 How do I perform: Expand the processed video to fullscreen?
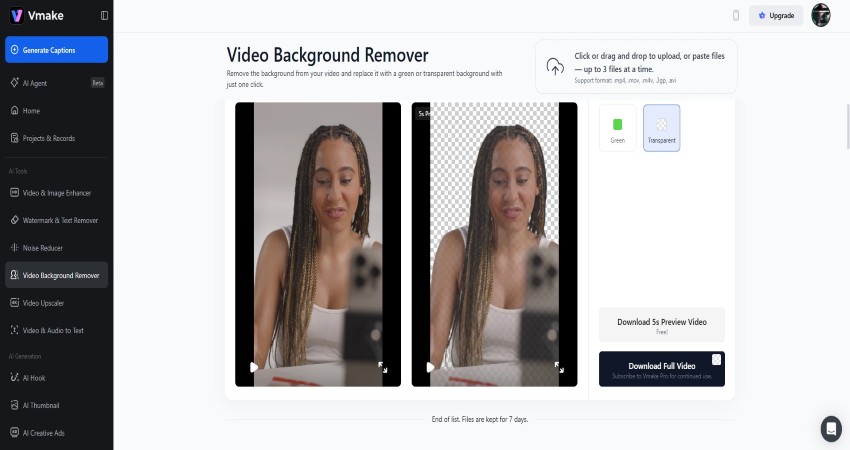(559, 367)
